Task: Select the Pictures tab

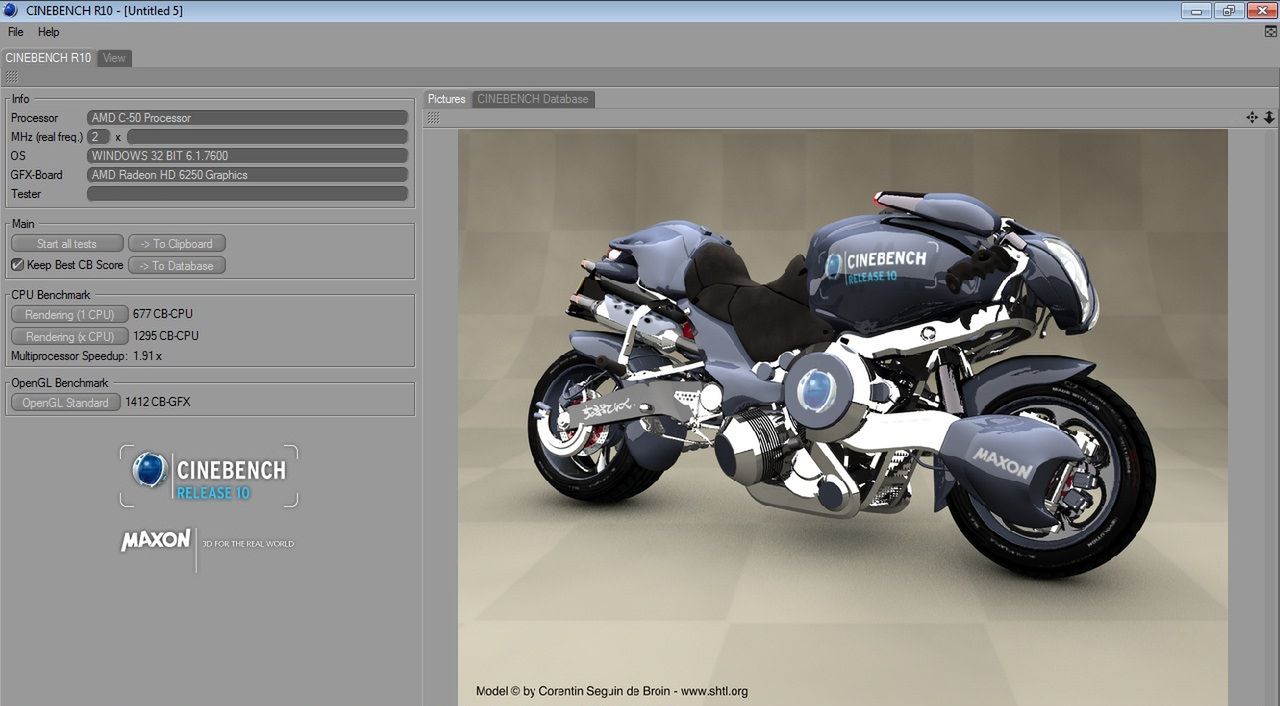Action: (x=447, y=99)
